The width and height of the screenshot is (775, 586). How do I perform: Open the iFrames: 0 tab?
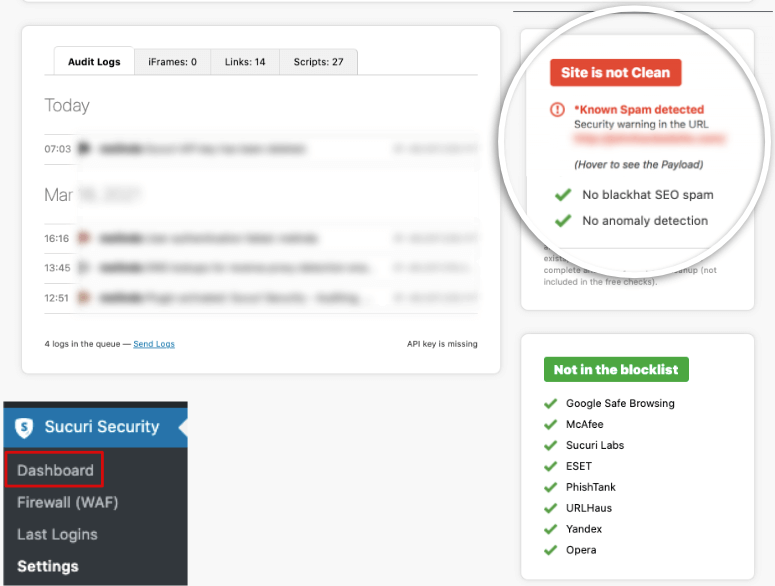[x=172, y=62]
